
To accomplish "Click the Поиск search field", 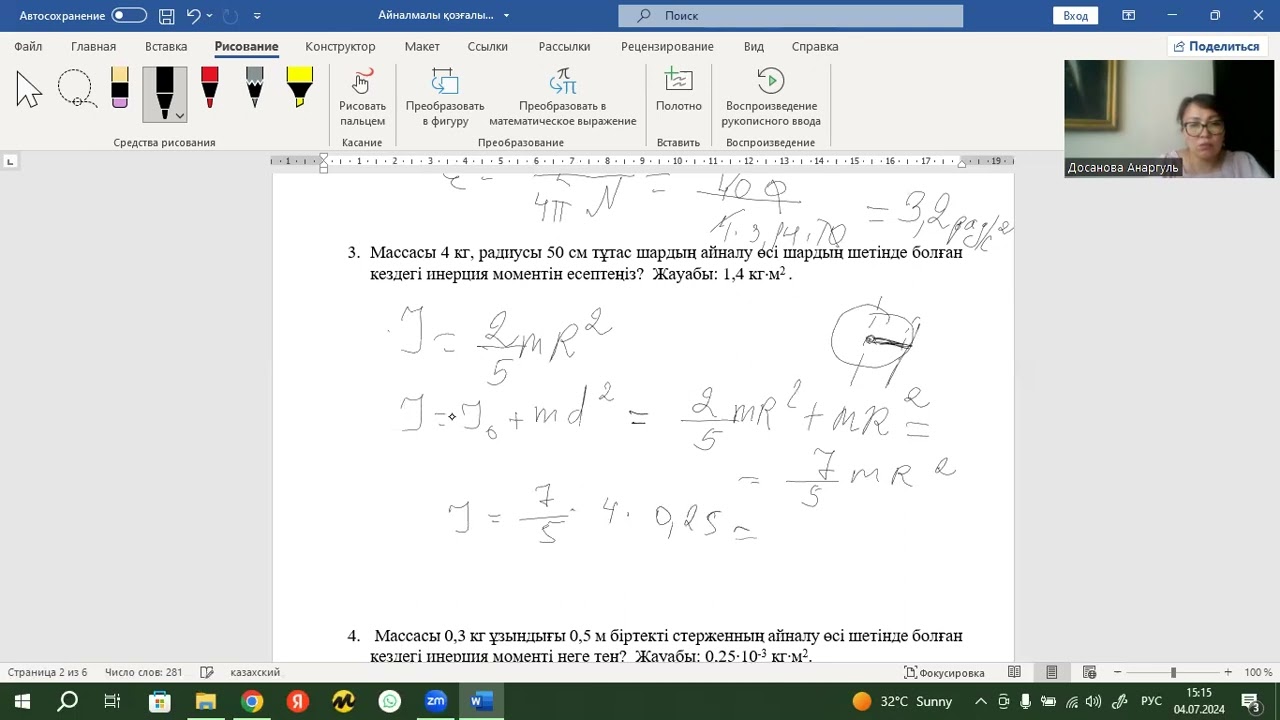I will 790,15.
